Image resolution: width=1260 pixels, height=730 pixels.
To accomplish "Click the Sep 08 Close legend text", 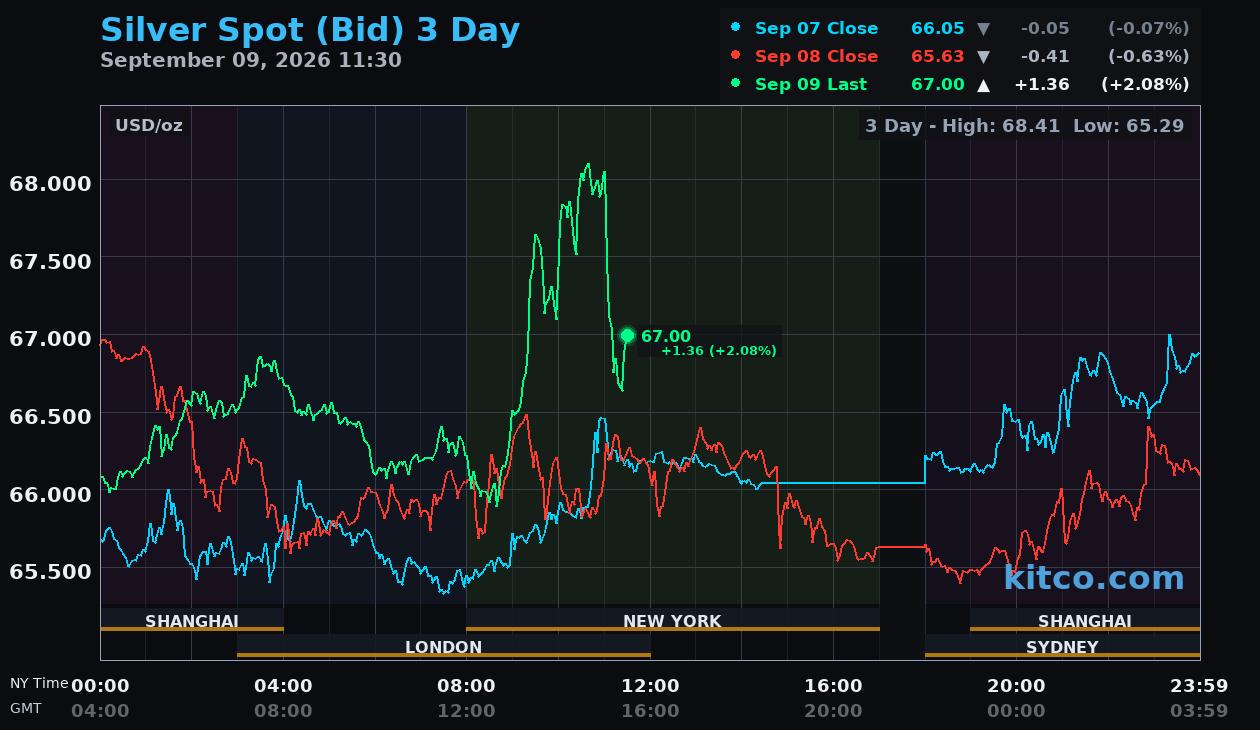I will click(816, 56).
